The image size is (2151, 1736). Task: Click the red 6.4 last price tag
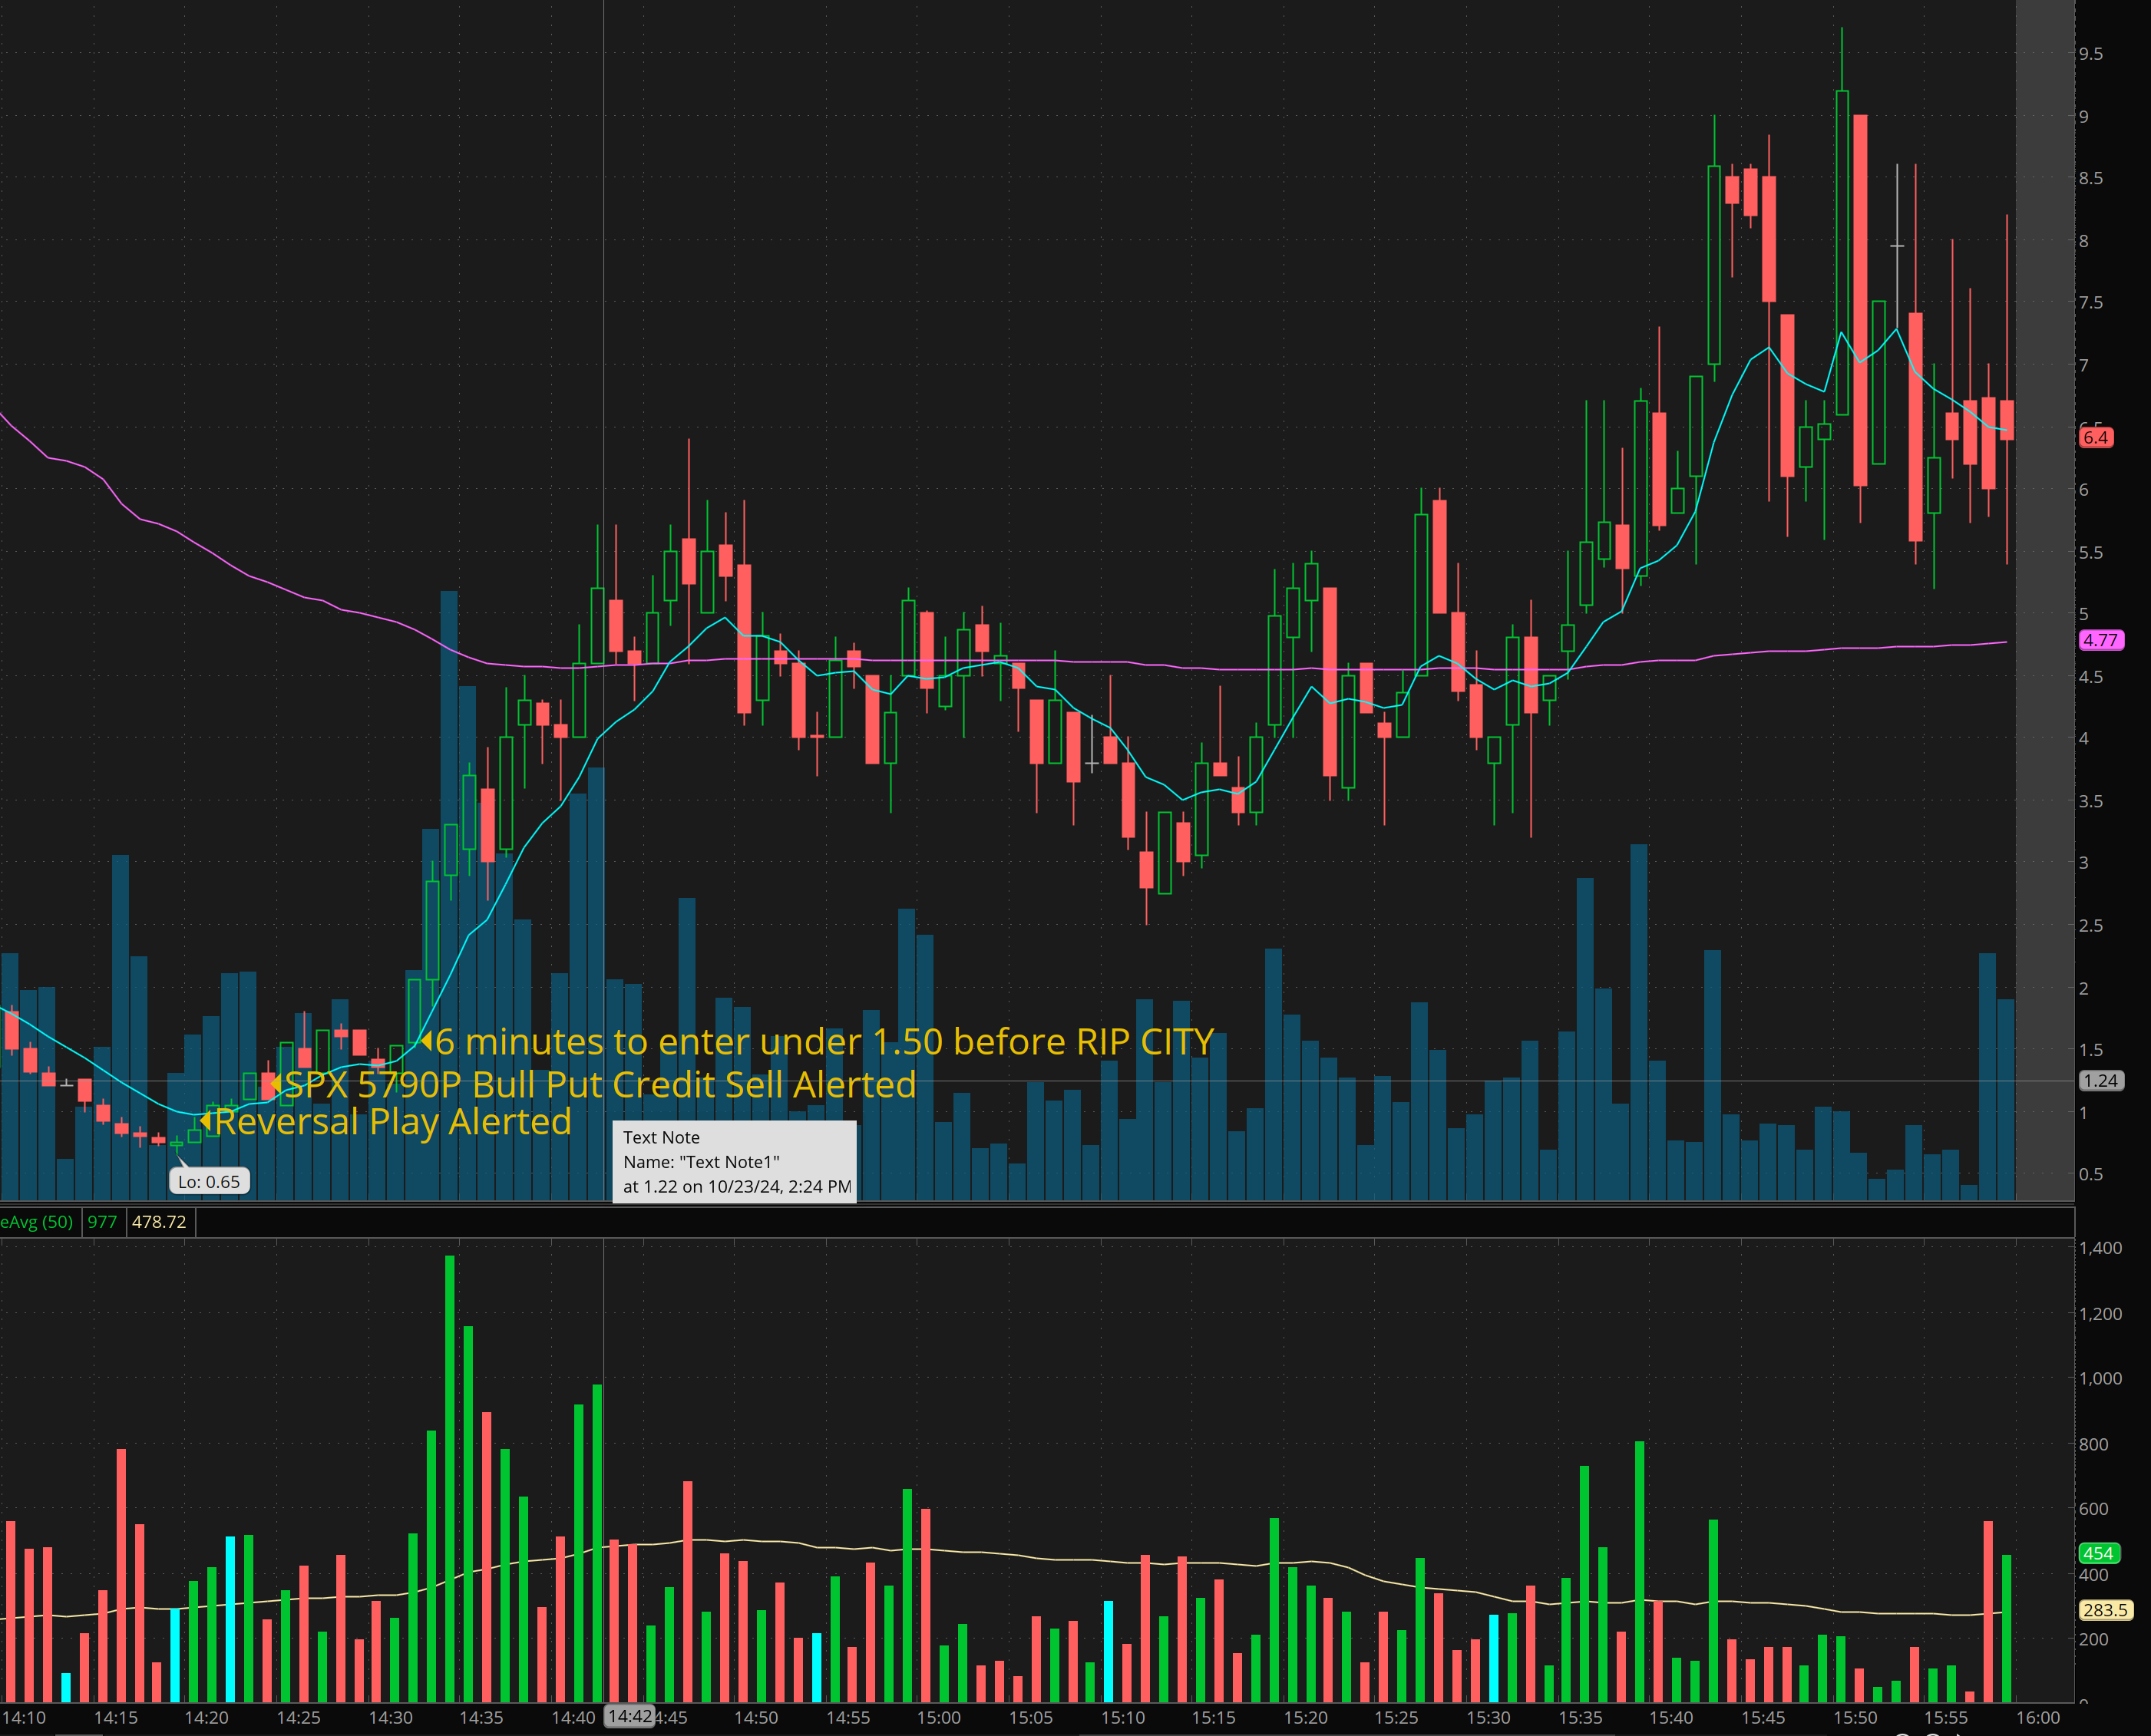[2095, 437]
